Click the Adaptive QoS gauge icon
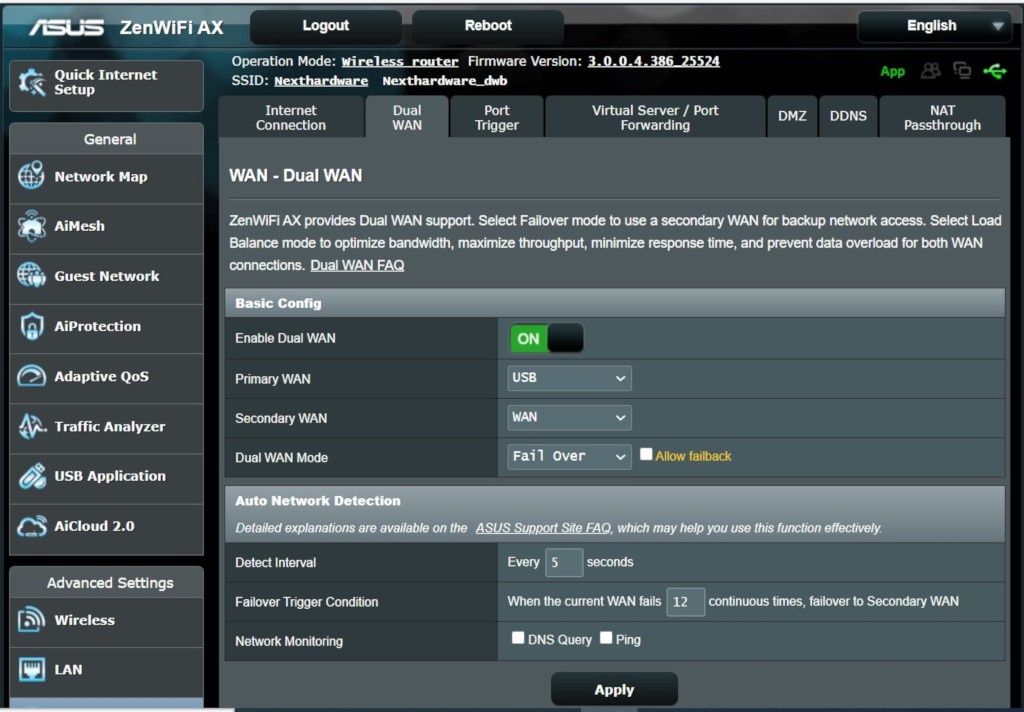This screenshot has height=712, width=1024. tap(31, 376)
